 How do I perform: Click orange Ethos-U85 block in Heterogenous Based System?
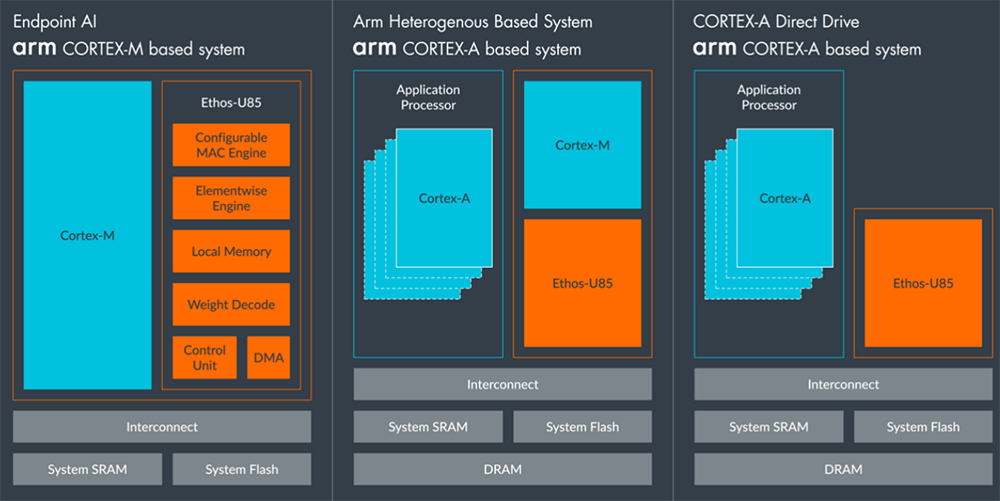click(x=582, y=283)
